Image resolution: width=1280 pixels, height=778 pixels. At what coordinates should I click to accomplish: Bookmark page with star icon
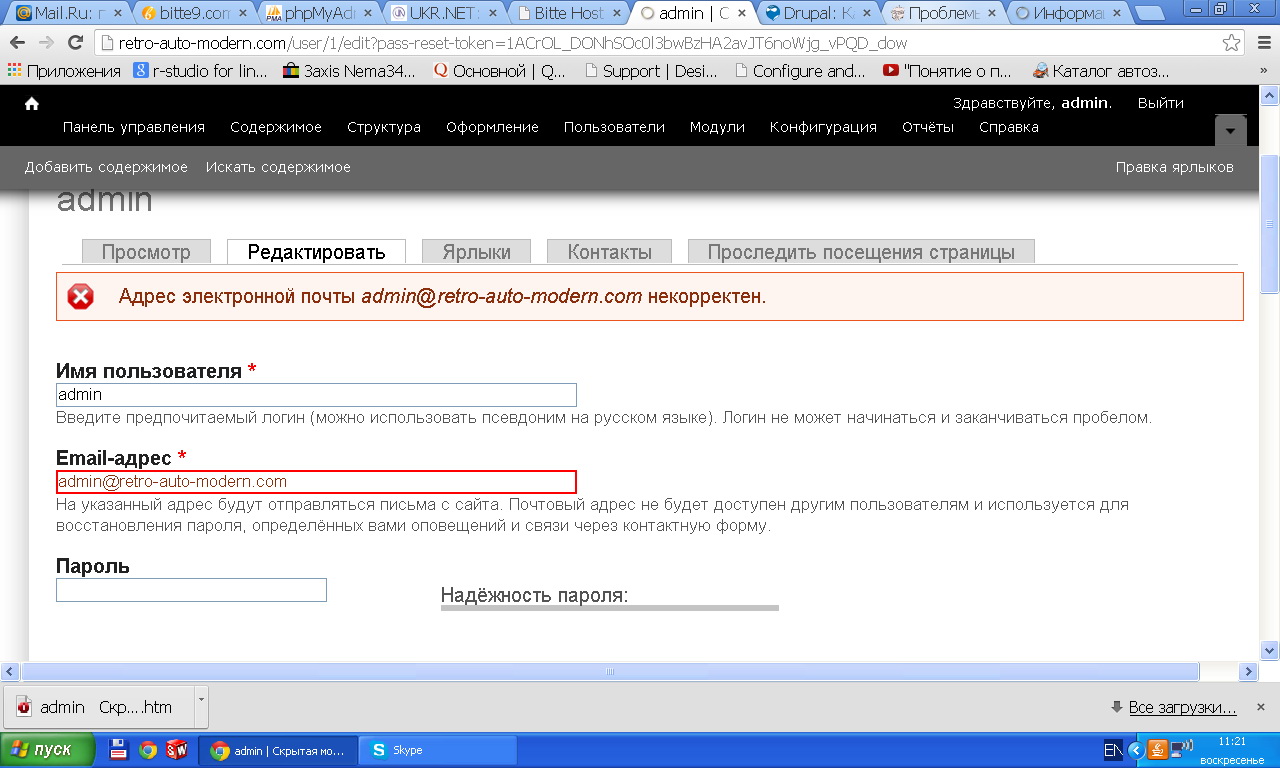pos(1232,44)
